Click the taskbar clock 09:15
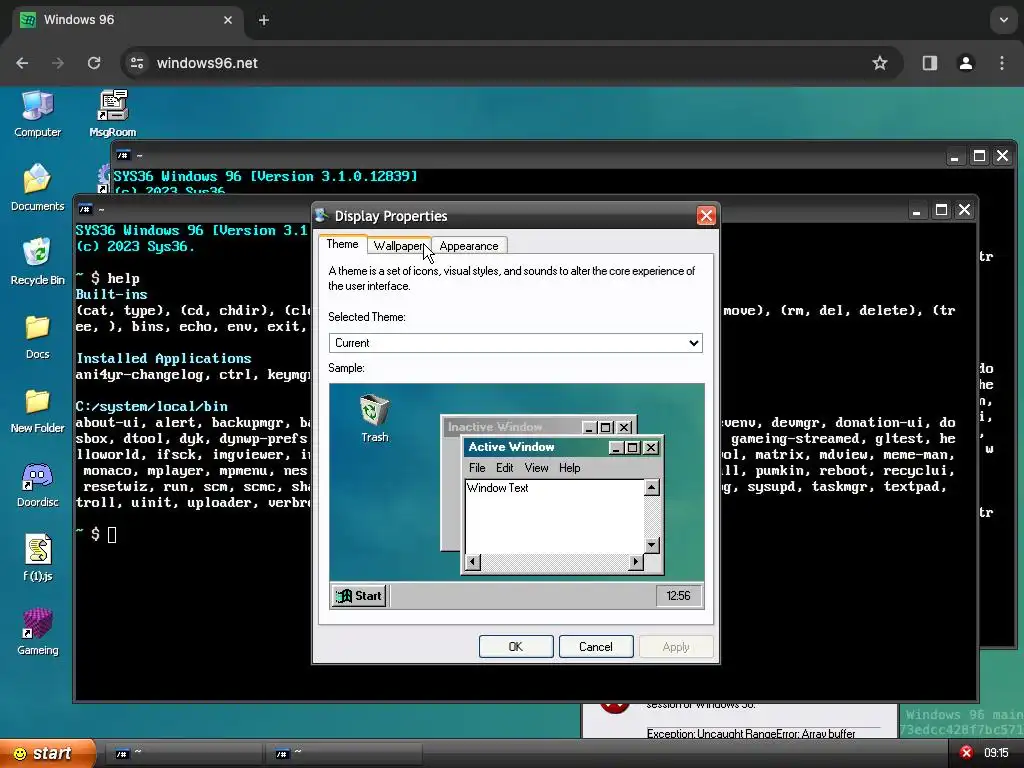 (996, 753)
